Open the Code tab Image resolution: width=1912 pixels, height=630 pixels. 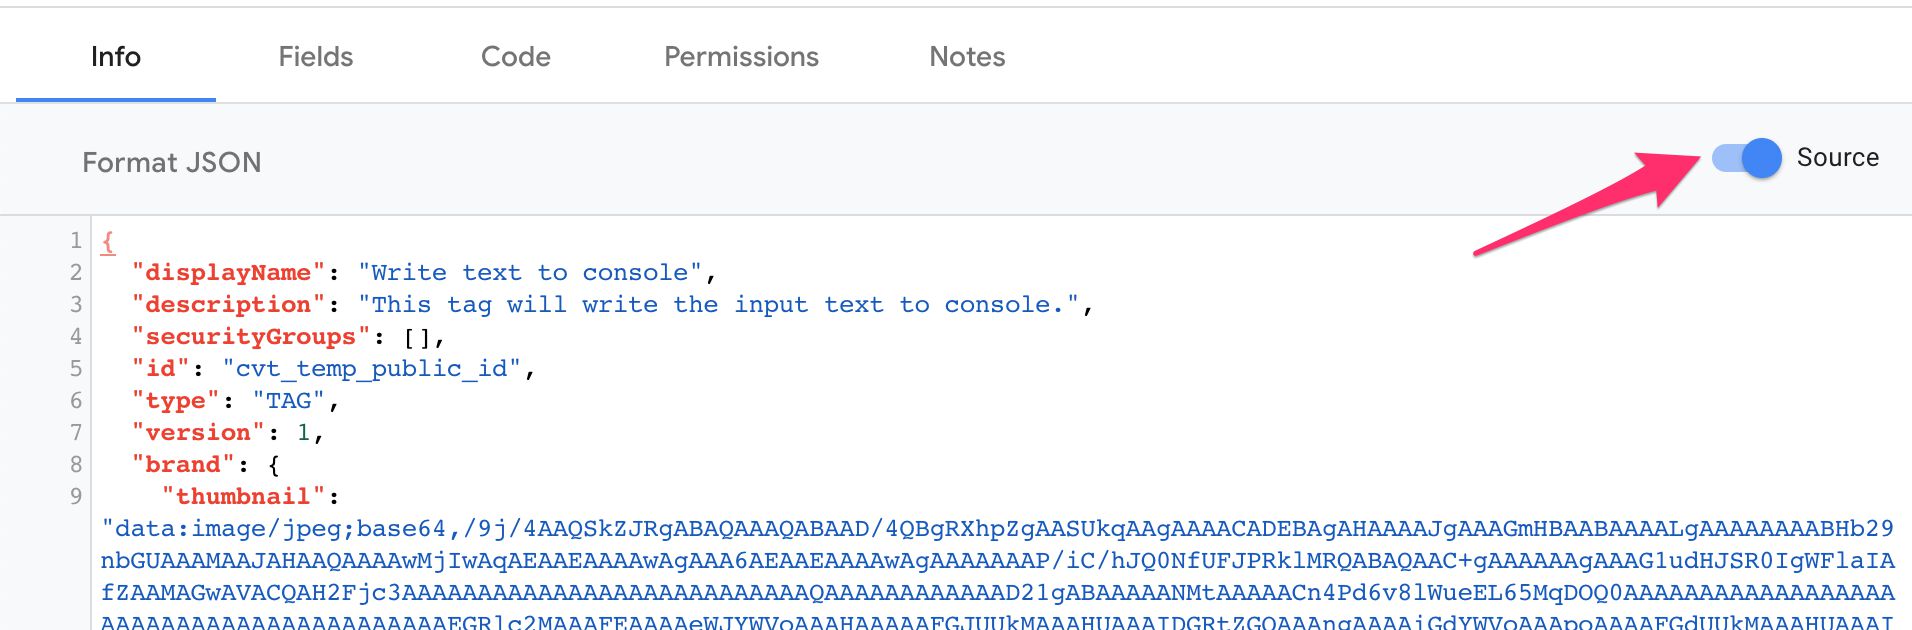tap(516, 57)
